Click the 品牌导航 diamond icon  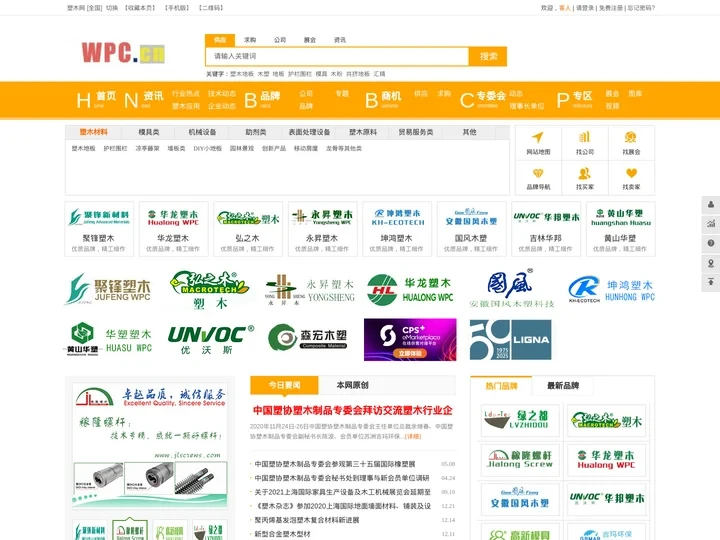click(x=538, y=178)
